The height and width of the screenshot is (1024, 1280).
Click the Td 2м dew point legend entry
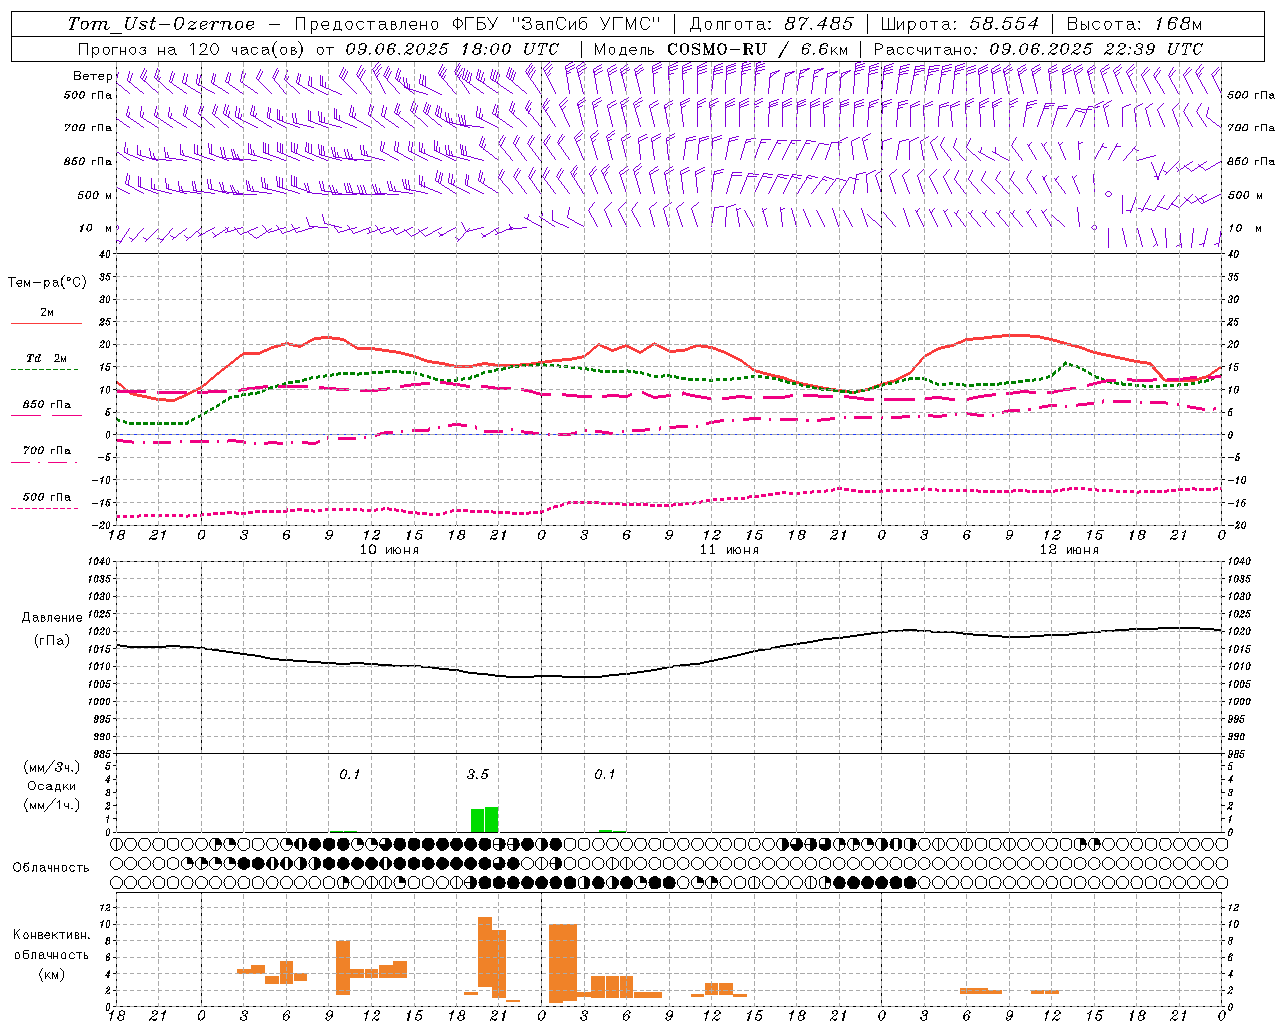tap(46, 358)
